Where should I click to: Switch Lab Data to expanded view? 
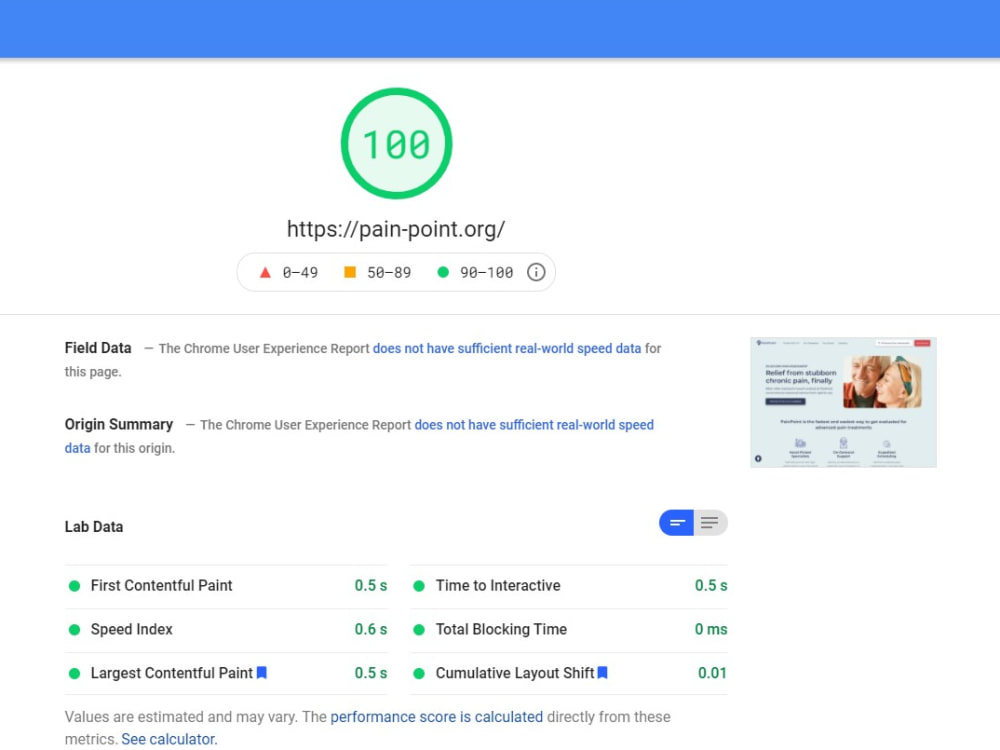click(710, 523)
